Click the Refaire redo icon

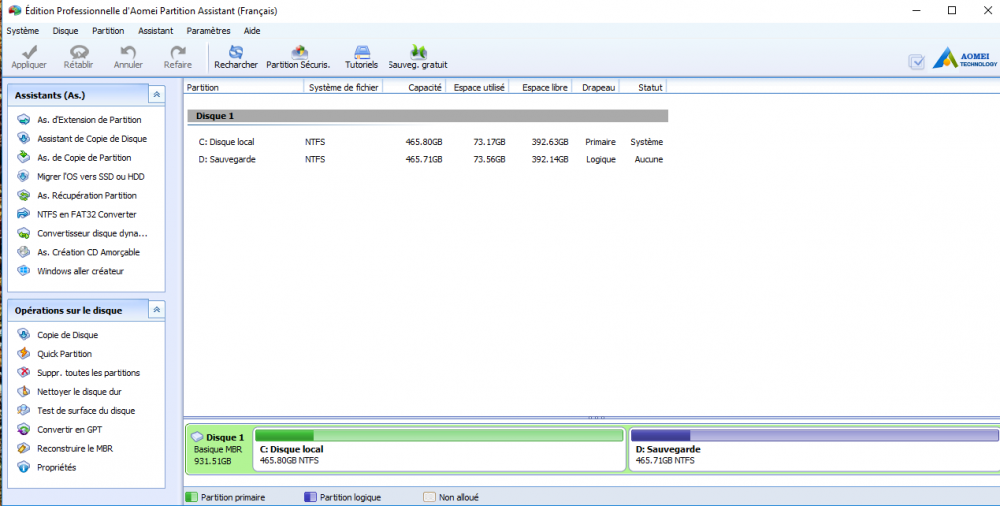(x=178, y=52)
